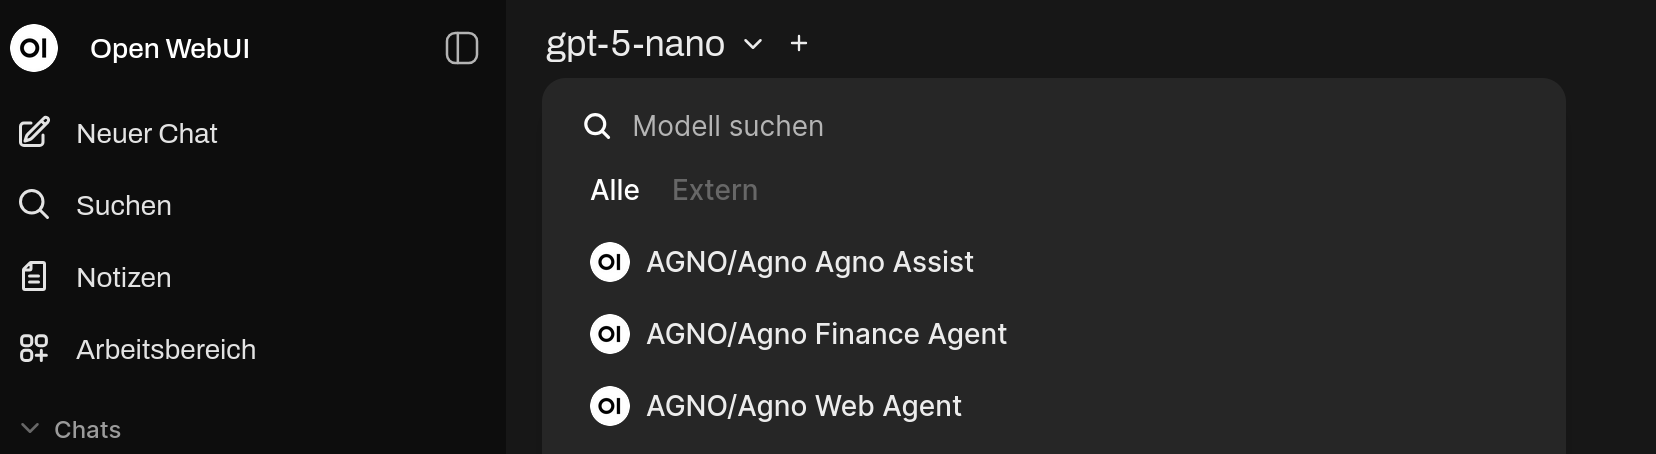Viewport: 1656px width, 454px height.
Task: Click the Suchen magnifier icon in sidebar
Action: [x=34, y=205]
